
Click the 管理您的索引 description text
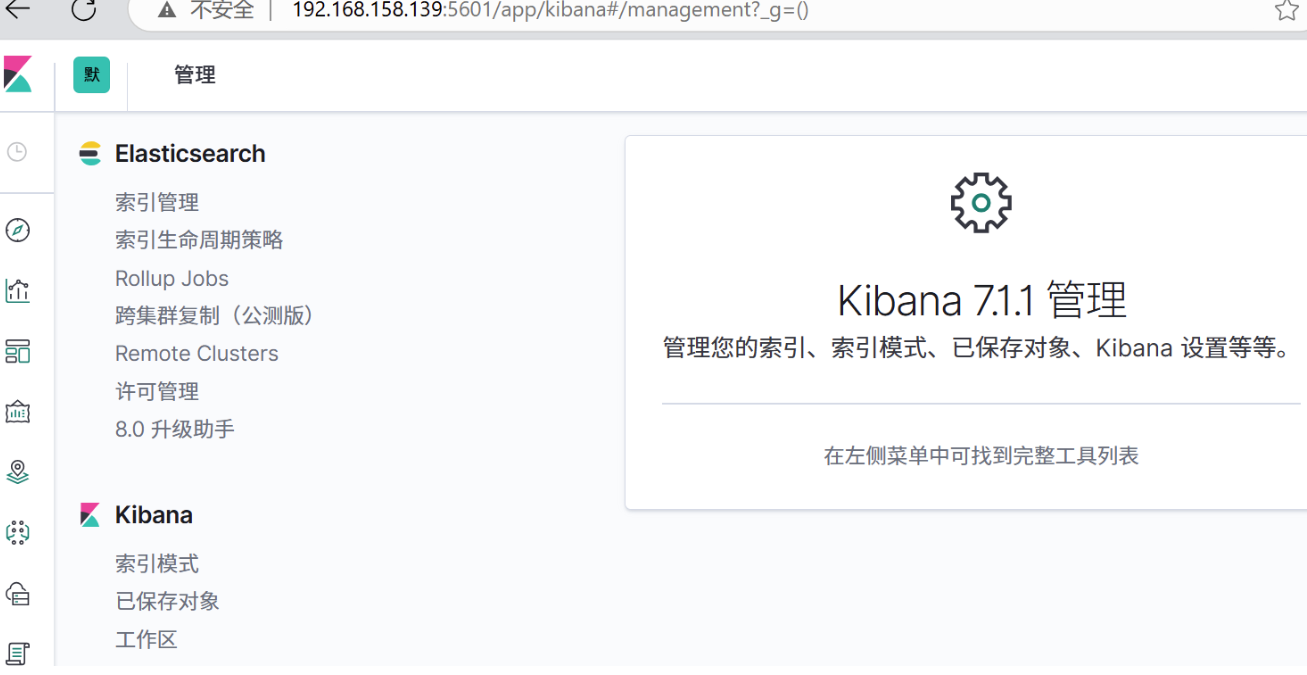(x=979, y=348)
